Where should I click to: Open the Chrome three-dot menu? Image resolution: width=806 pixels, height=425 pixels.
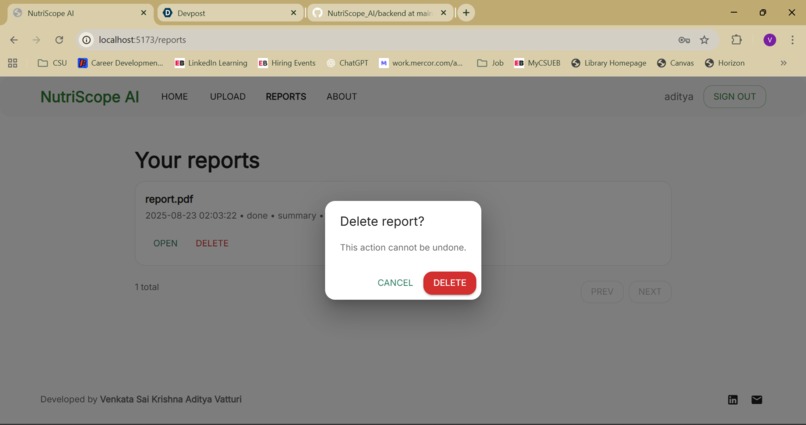(x=792, y=40)
